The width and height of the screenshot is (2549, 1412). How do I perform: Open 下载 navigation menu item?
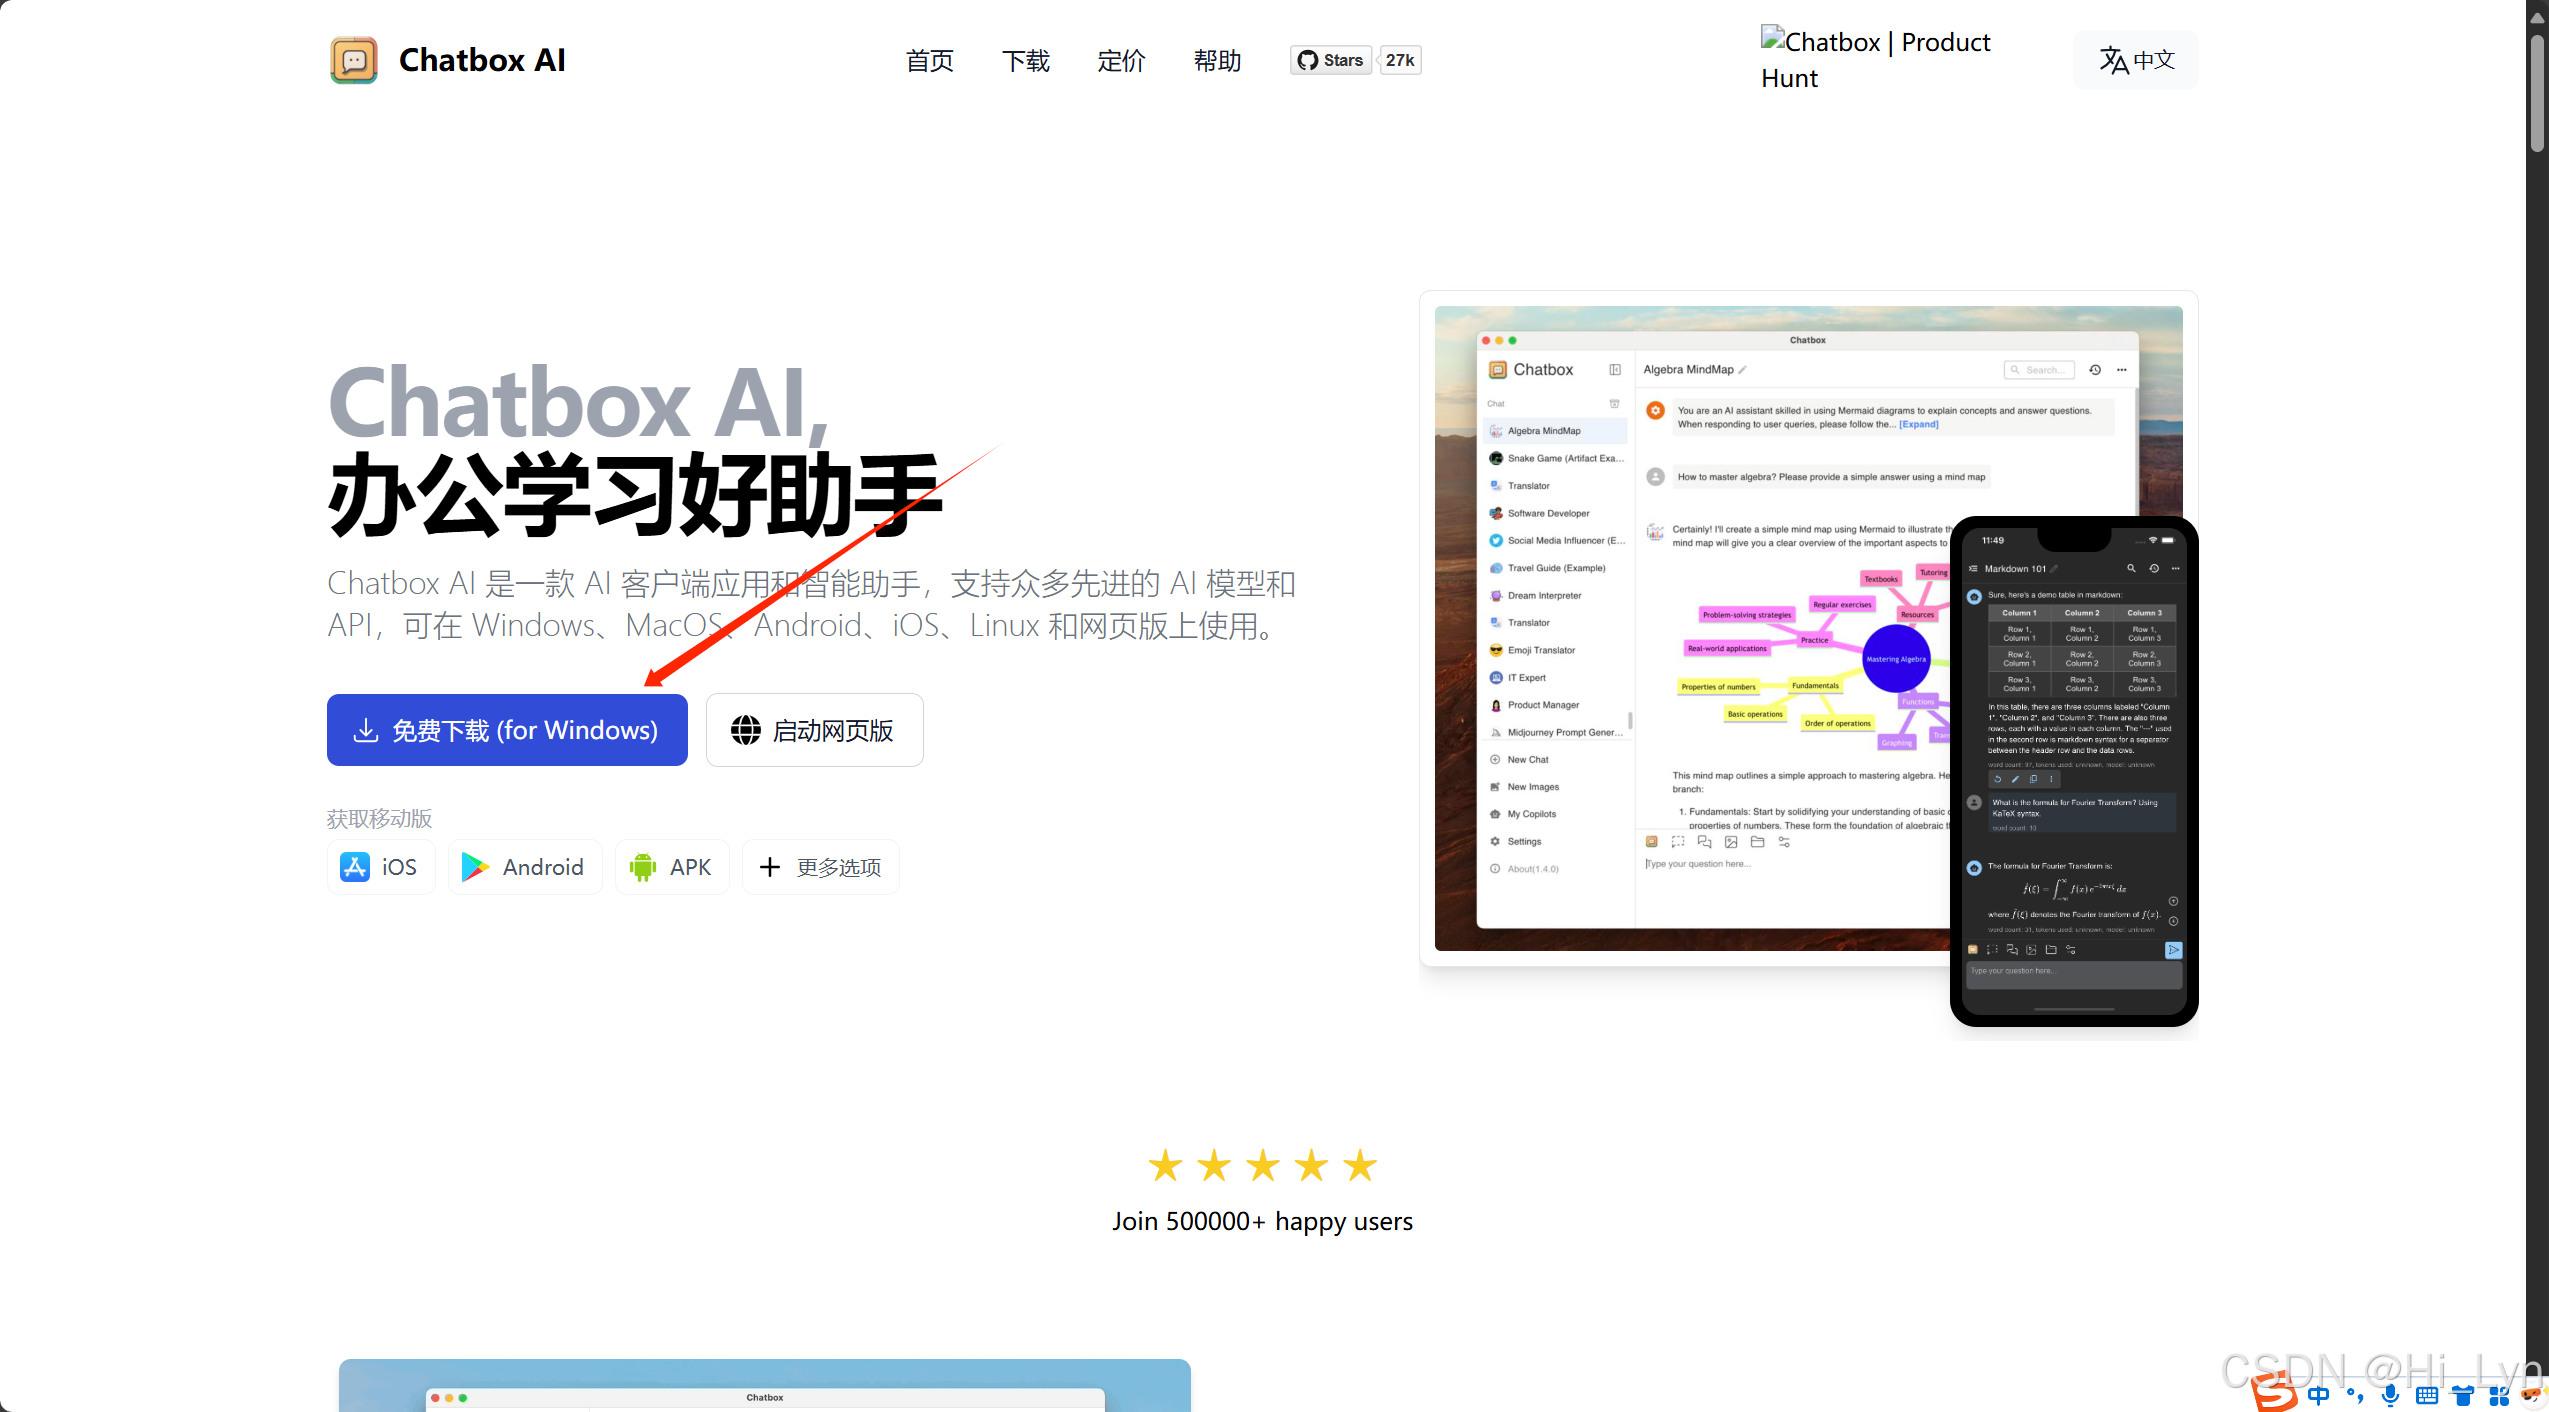click(1025, 61)
